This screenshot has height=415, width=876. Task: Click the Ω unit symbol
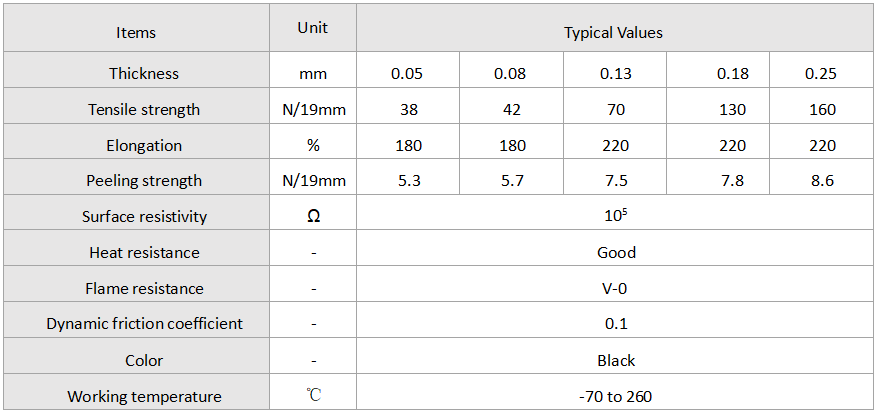click(x=313, y=217)
